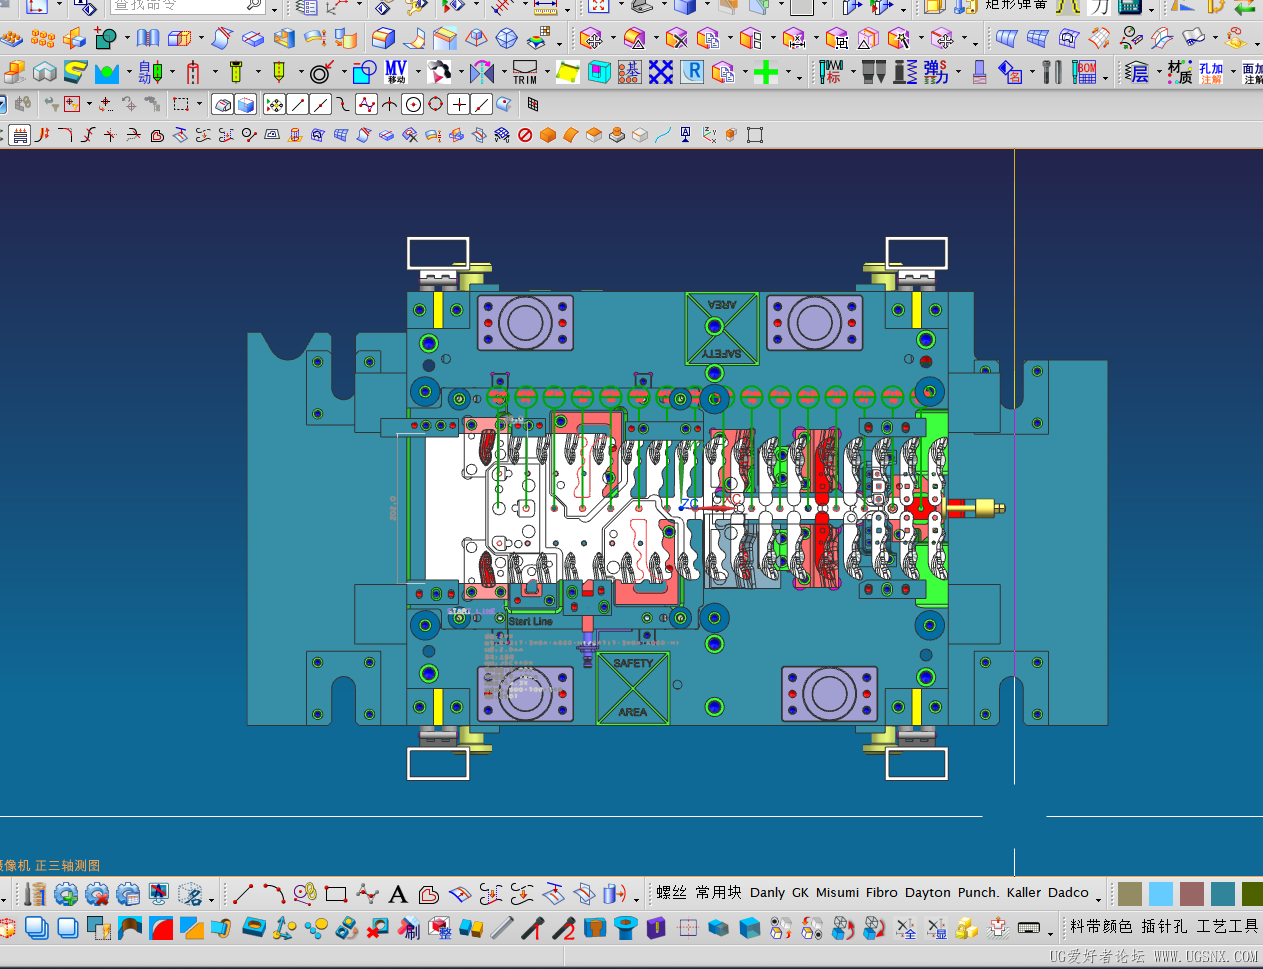The image size is (1263, 969).
Task: Click the blue R icon
Action: (692, 72)
